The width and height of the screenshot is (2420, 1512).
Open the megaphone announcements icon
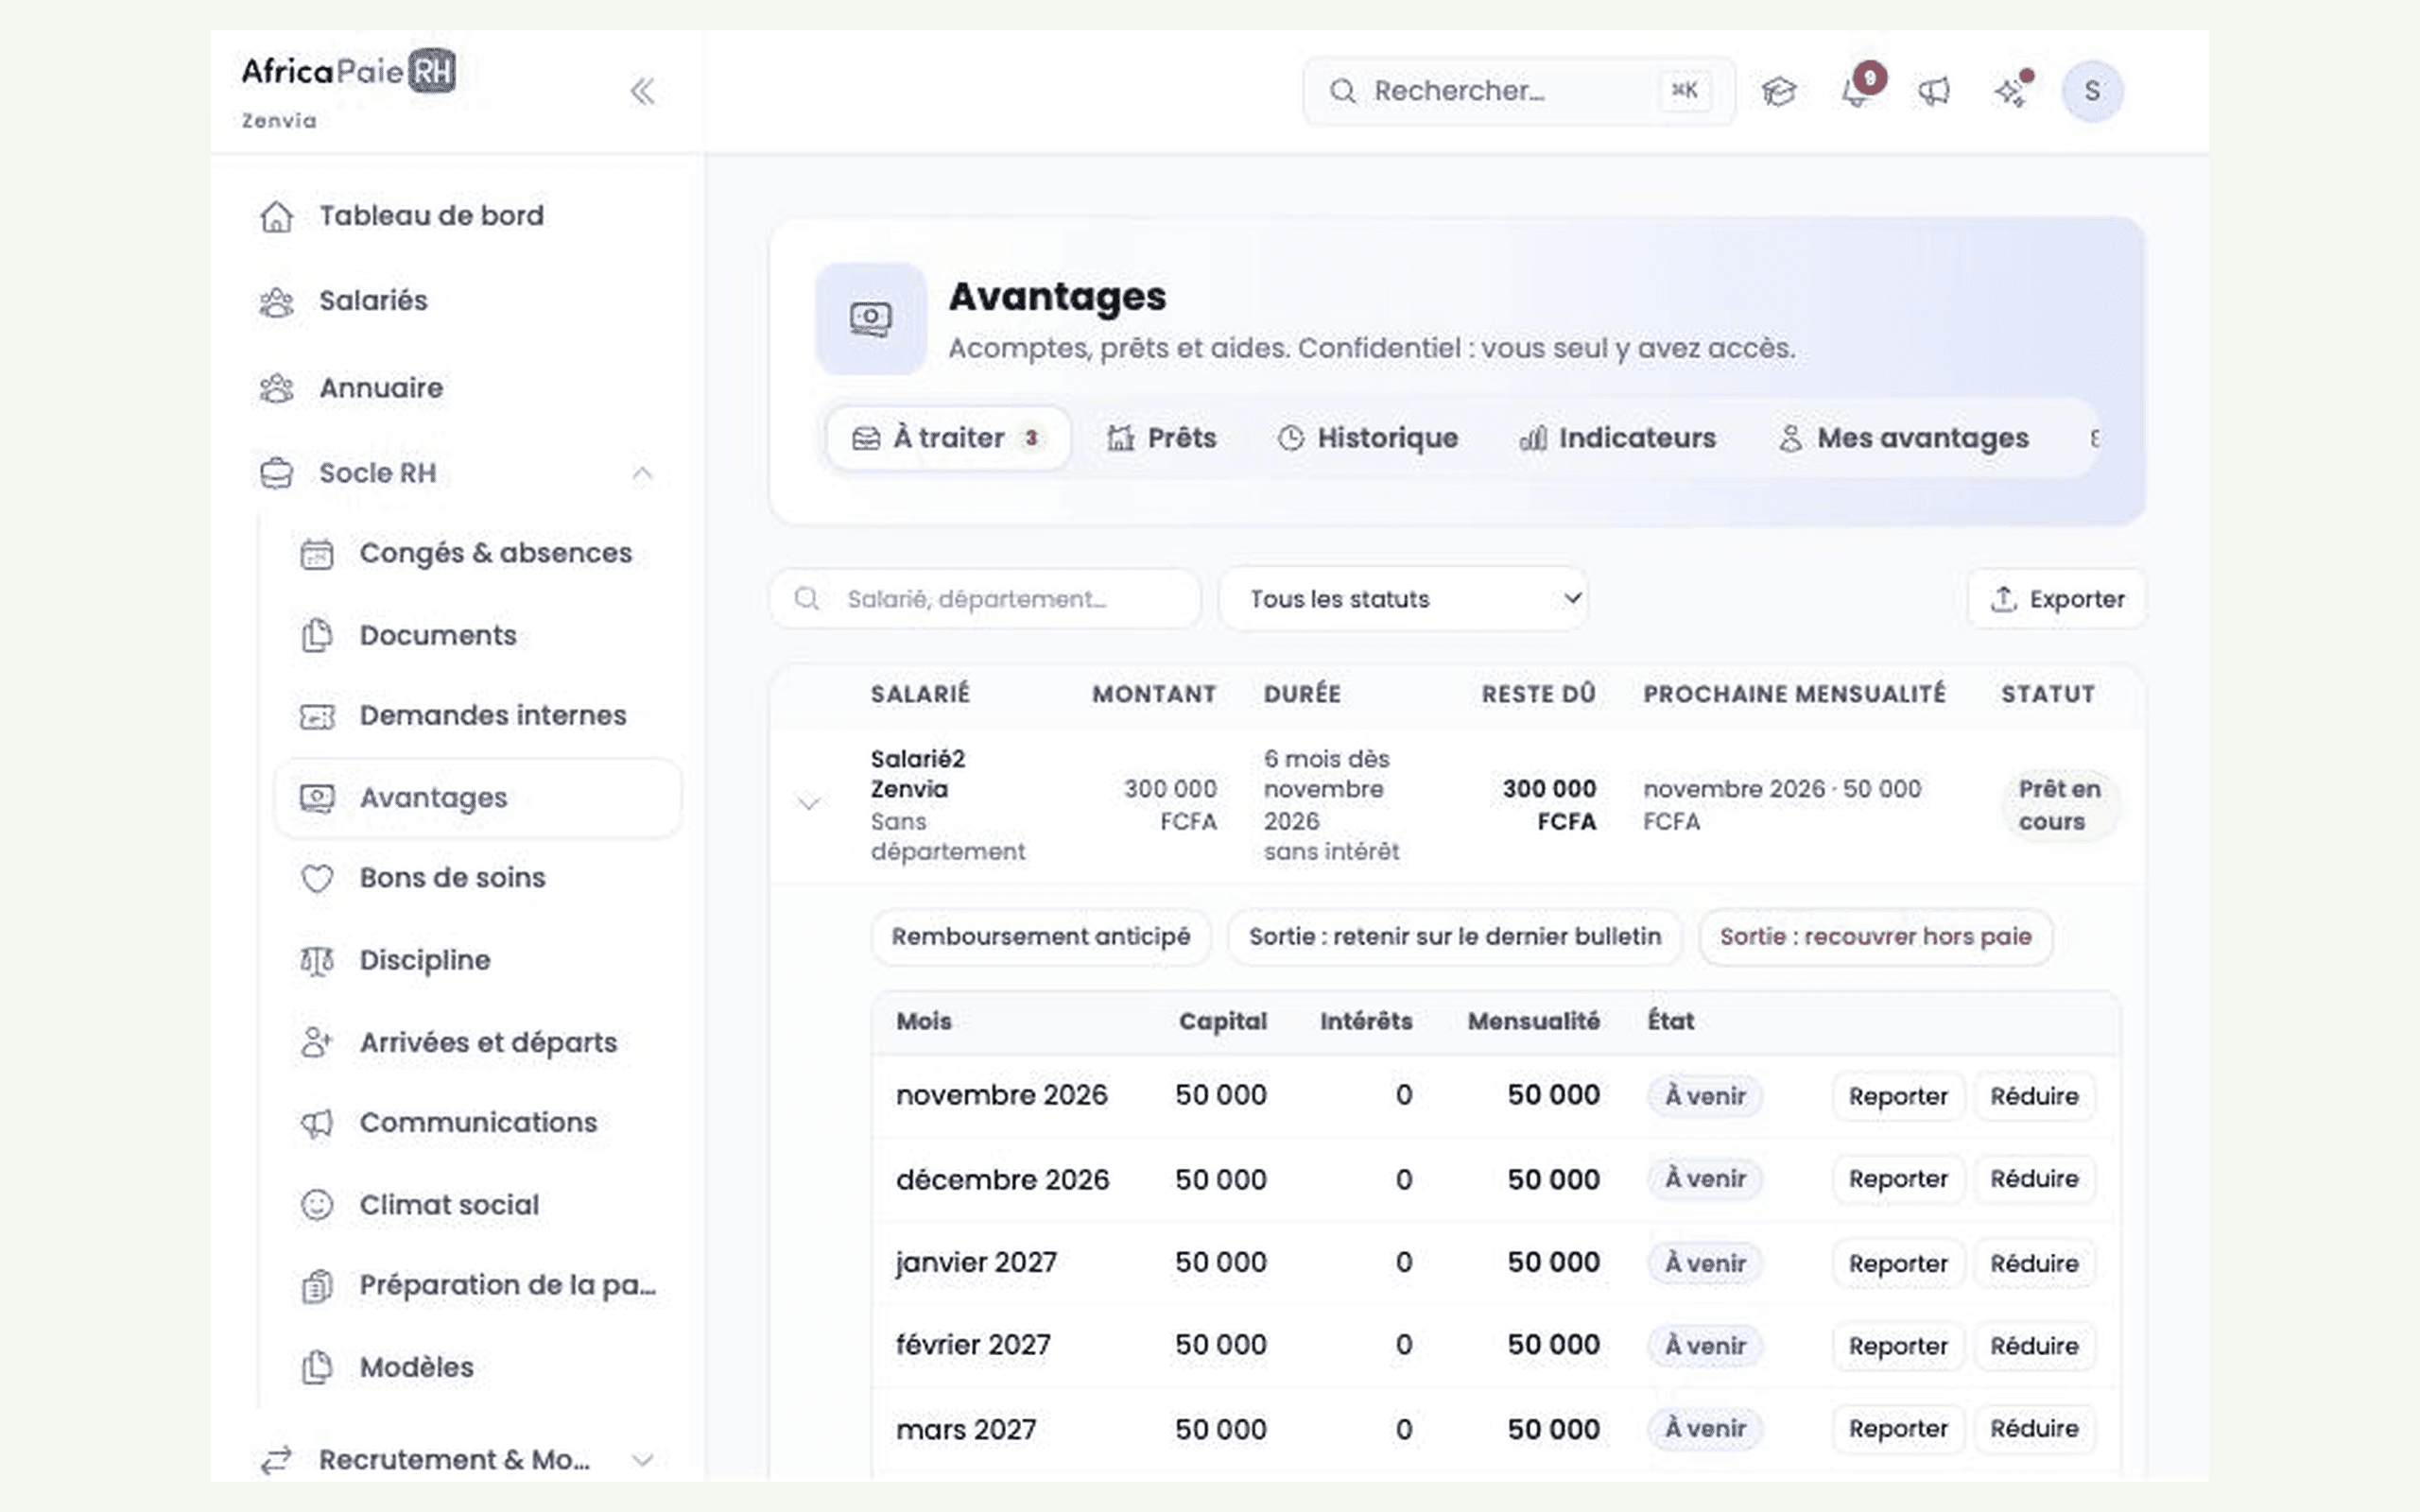pos(1934,91)
